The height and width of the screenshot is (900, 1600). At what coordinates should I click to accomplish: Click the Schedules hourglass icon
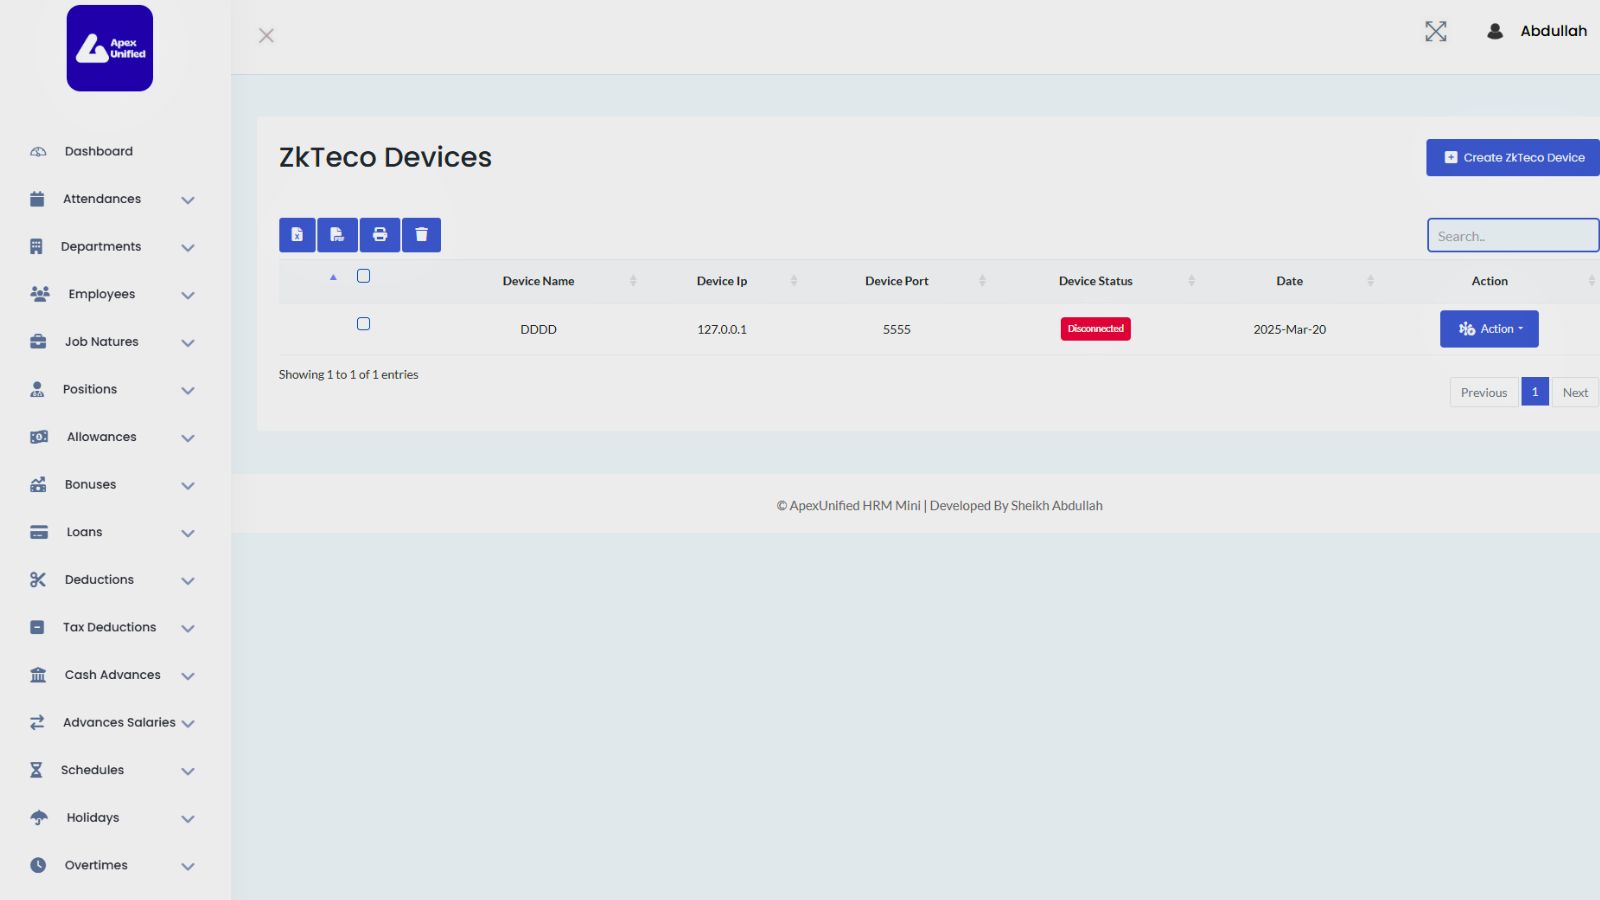click(x=36, y=770)
